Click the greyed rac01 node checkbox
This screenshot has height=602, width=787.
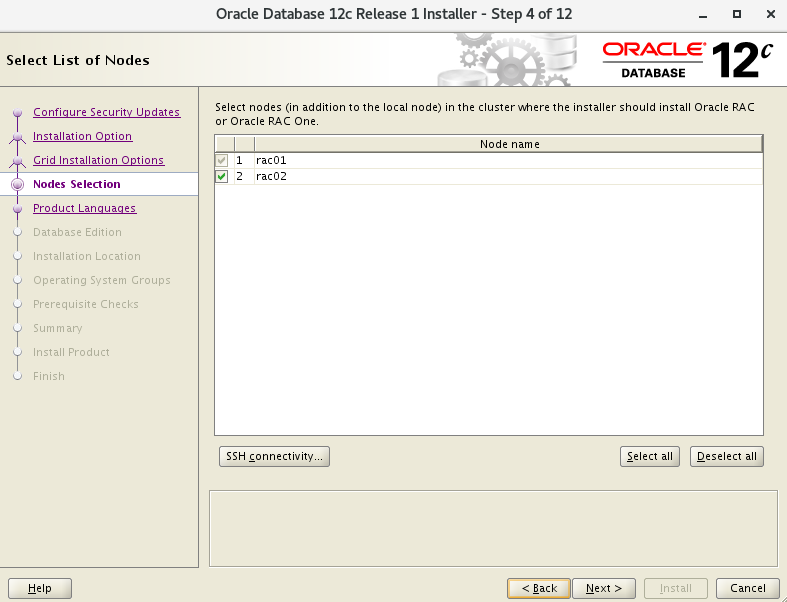click(221, 160)
